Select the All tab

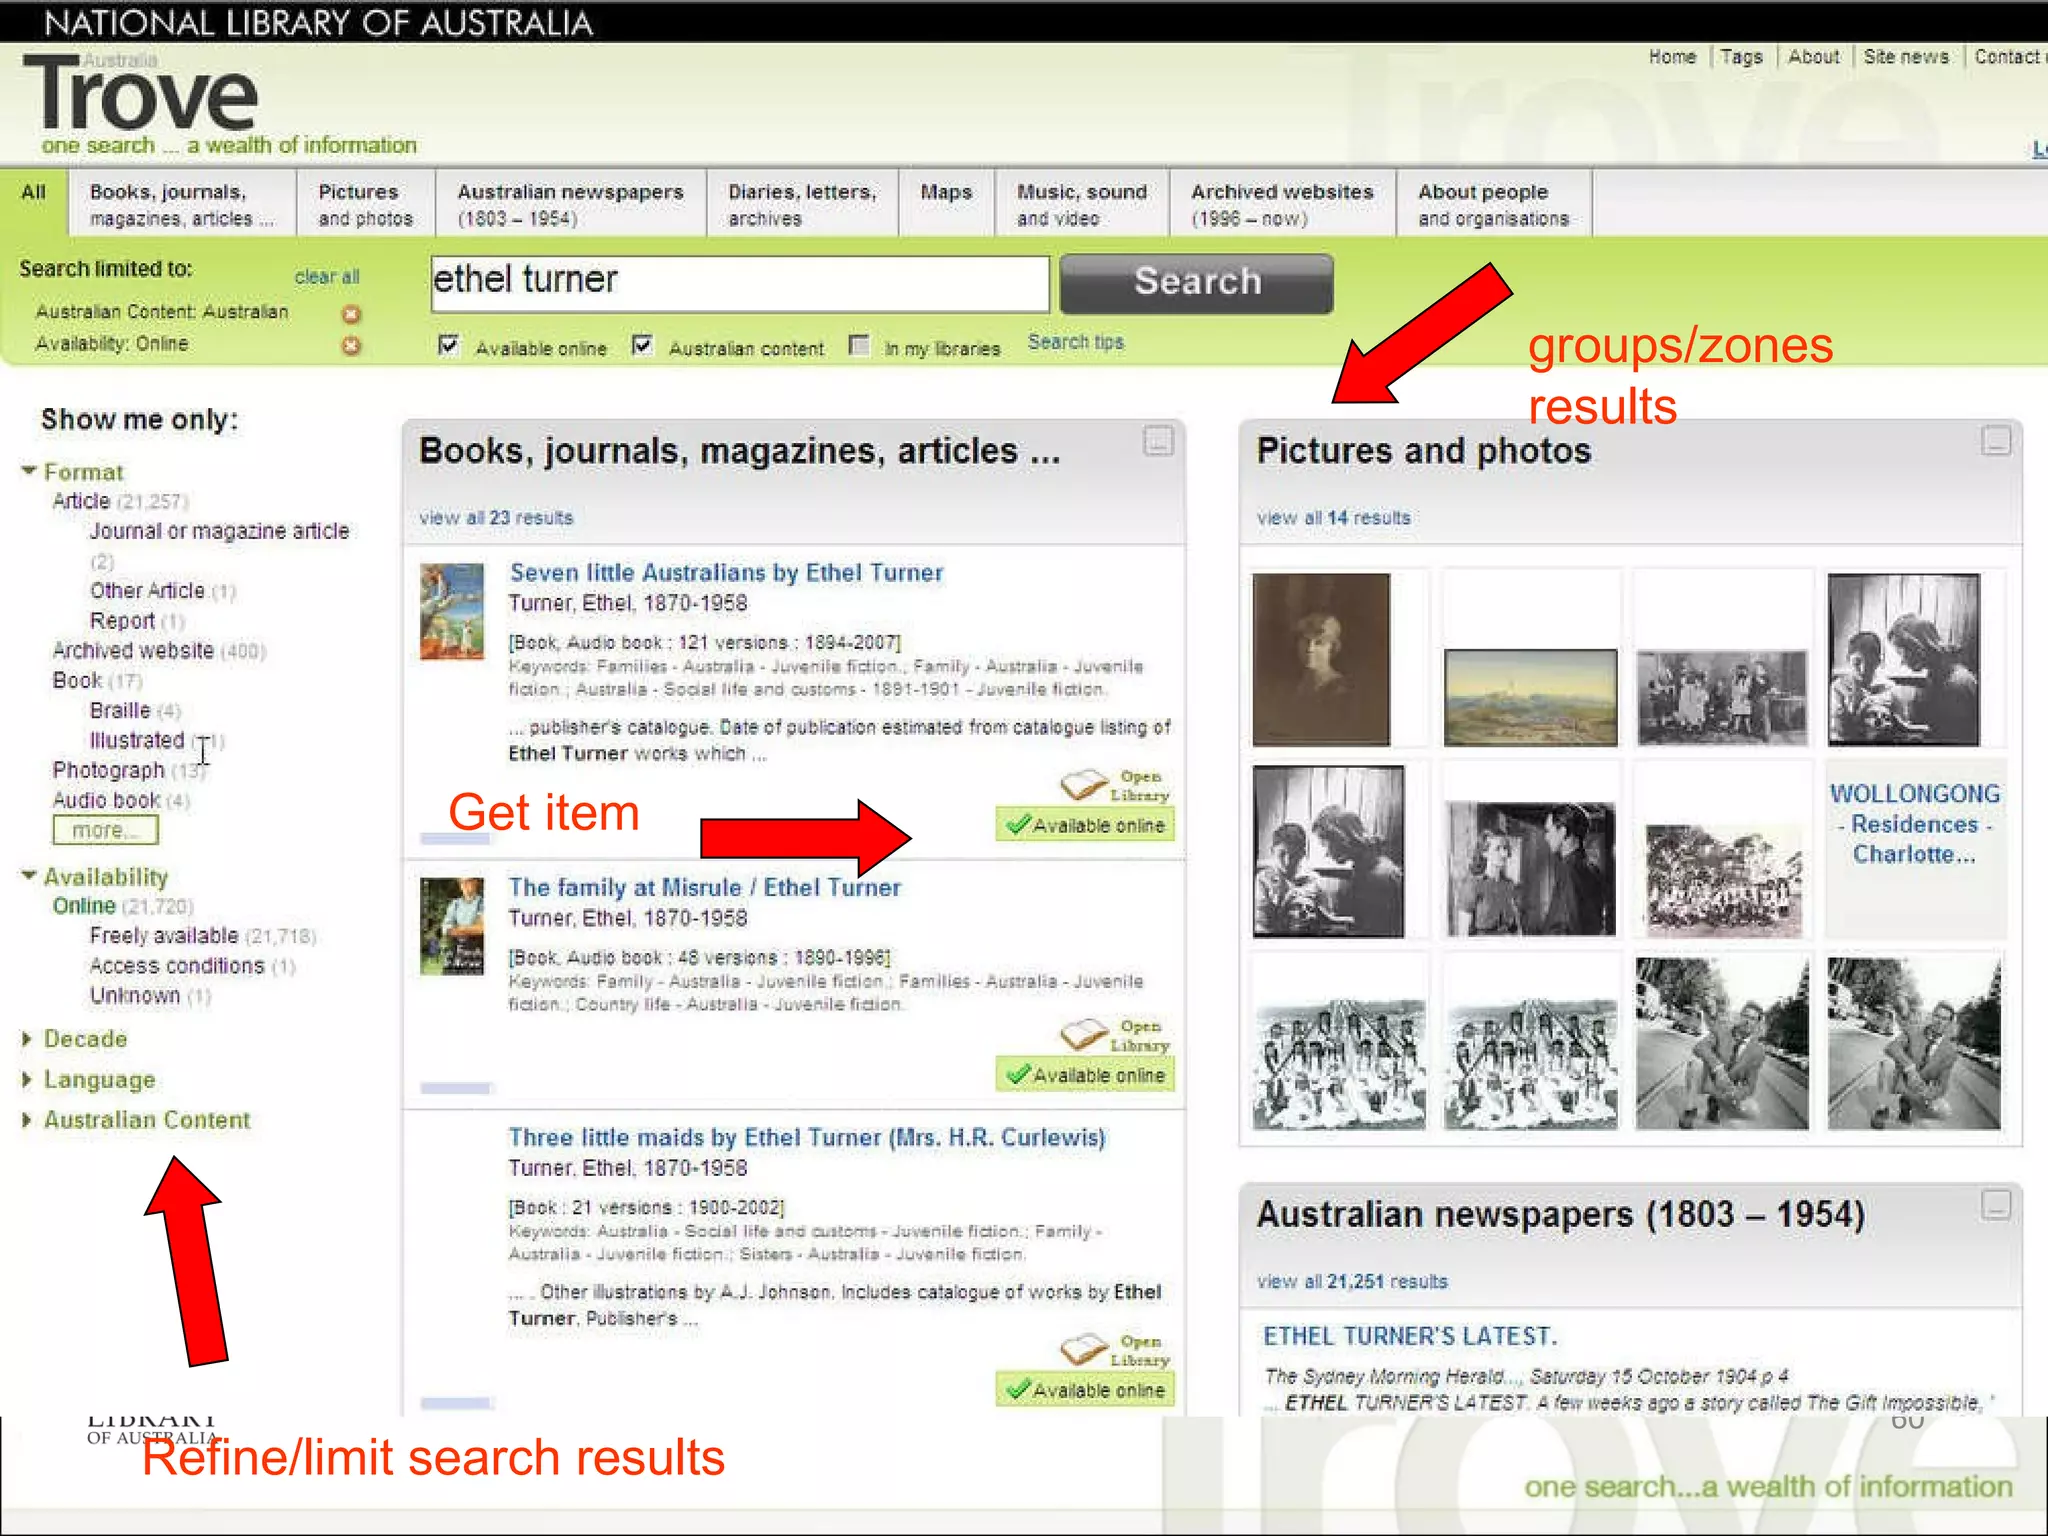click(34, 203)
